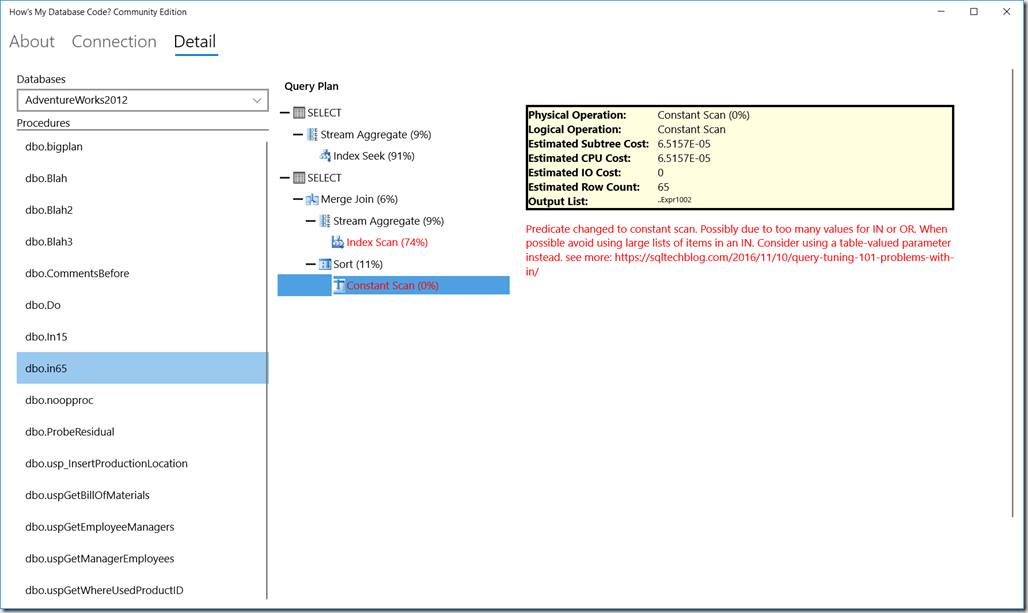1028x613 pixels.
Task: Minimize the application window
Action: point(941,12)
